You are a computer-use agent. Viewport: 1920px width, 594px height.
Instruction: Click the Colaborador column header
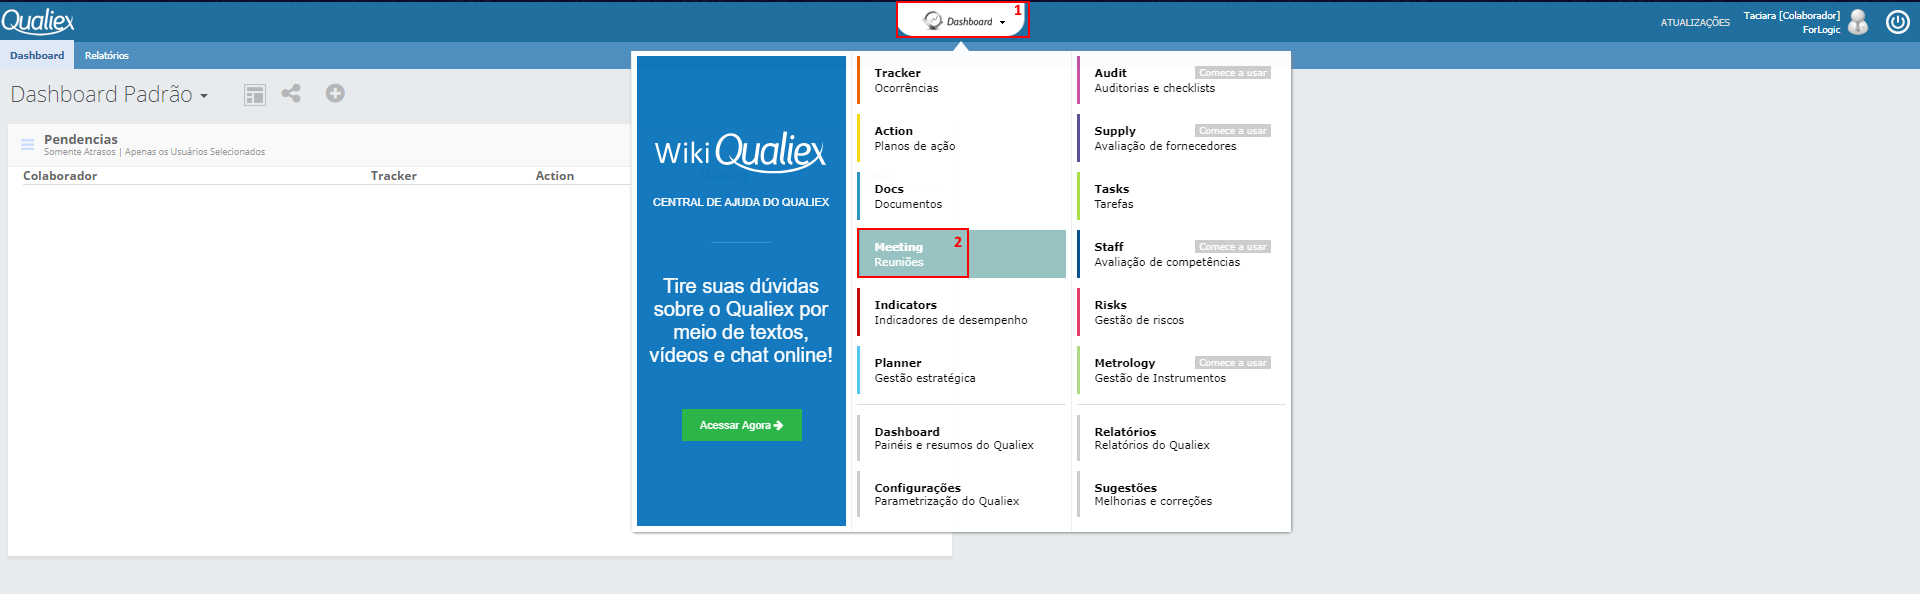click(x=60, y=176)
